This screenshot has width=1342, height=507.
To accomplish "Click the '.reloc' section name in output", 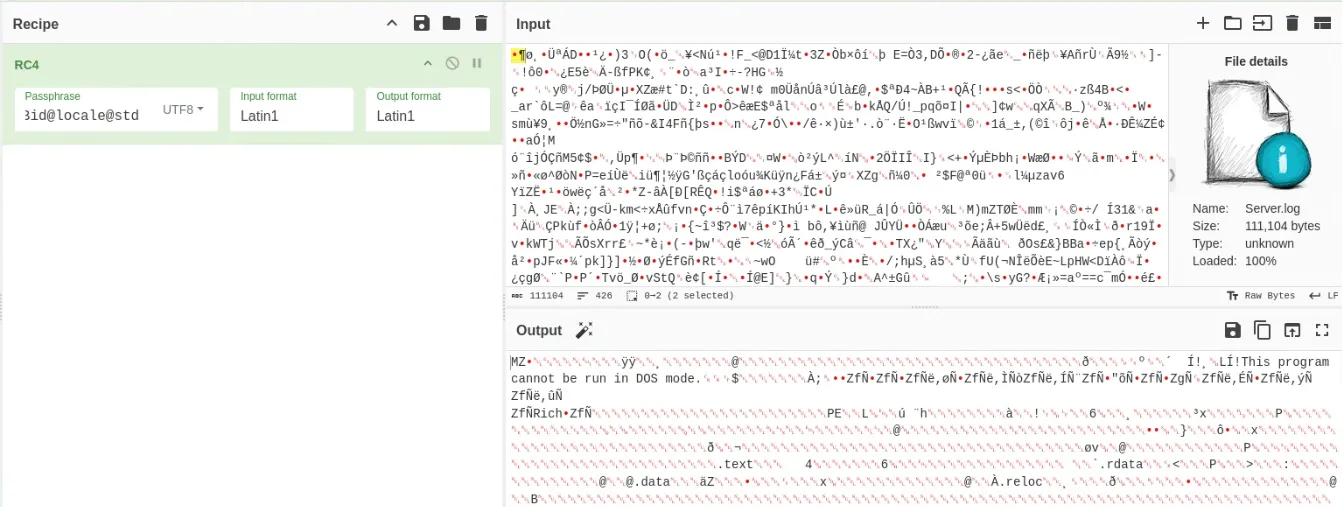I will (x=1021, y=482).
